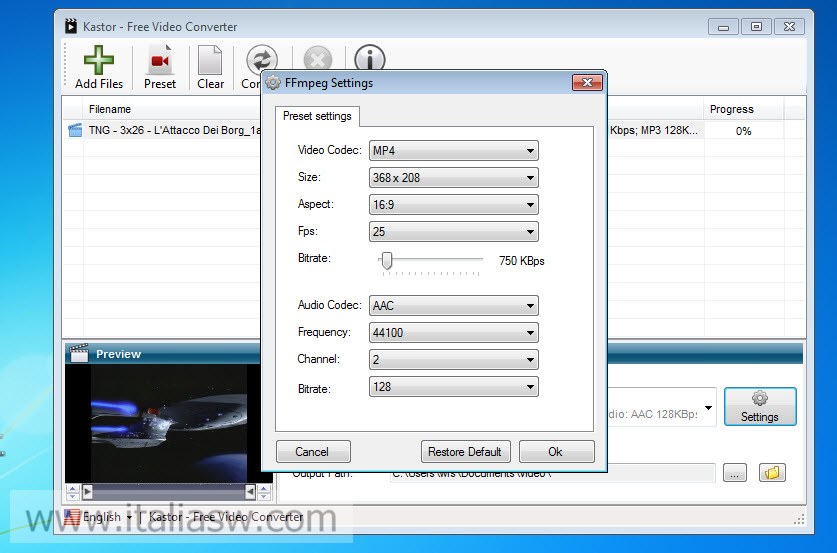The image size is (837, 553).
Task: Expand the audio Bitrate dropdown showing 128
Action: [x=453, y=387]
